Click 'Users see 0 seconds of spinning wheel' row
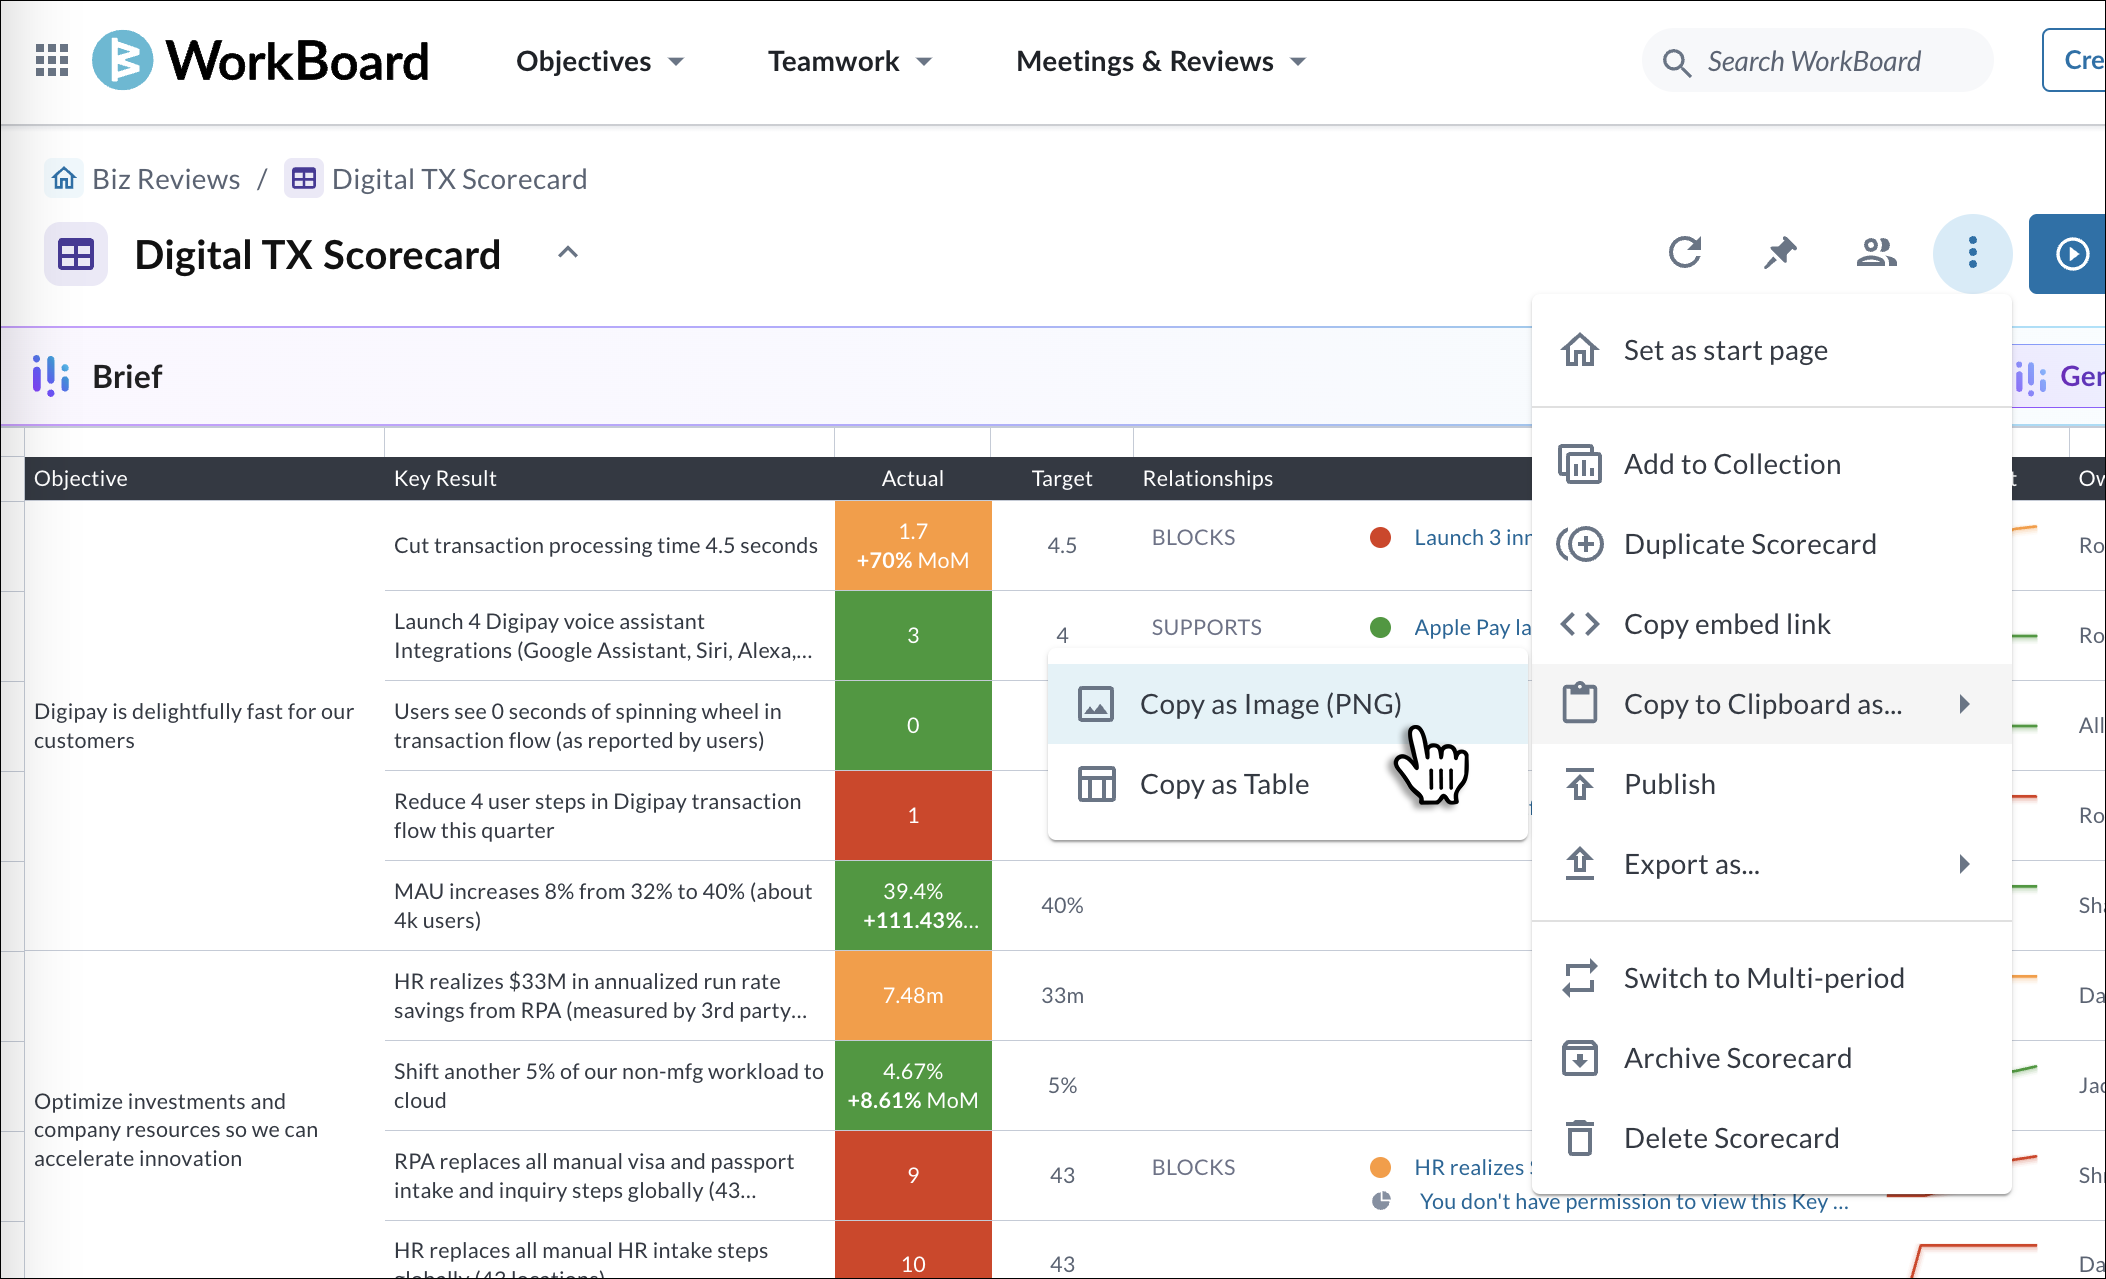Viewport: 2106px width, 1279px height. (588, 725)
